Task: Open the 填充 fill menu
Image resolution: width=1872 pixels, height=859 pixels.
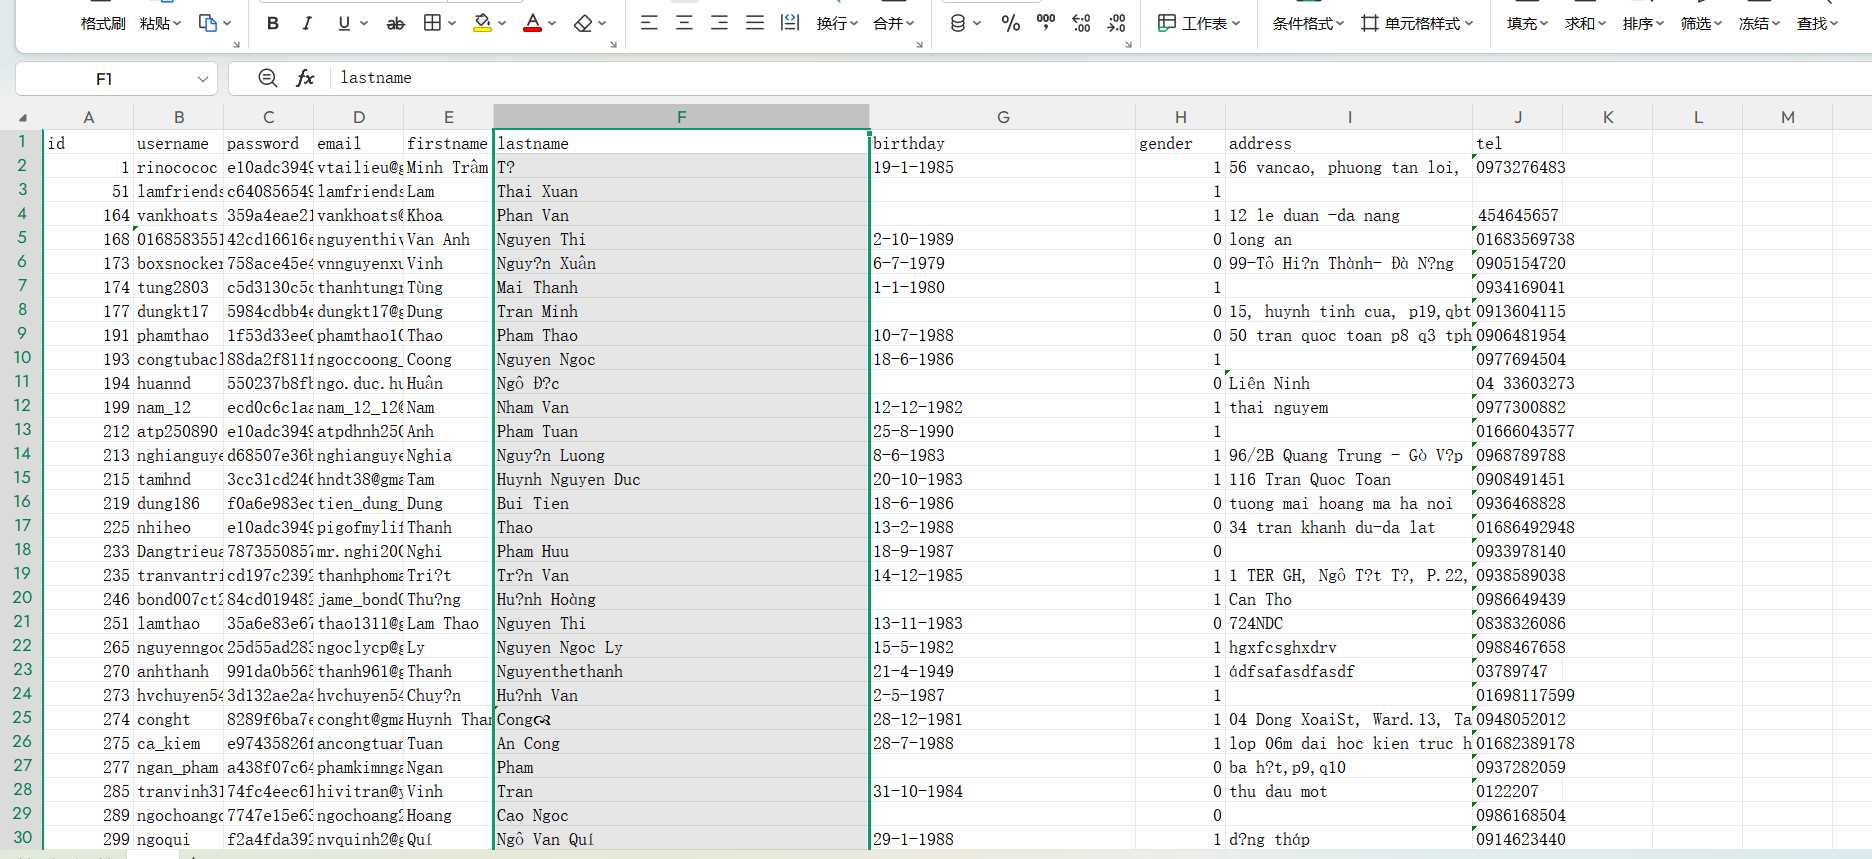Action: pyautogui.click(x=1527, y=23)
